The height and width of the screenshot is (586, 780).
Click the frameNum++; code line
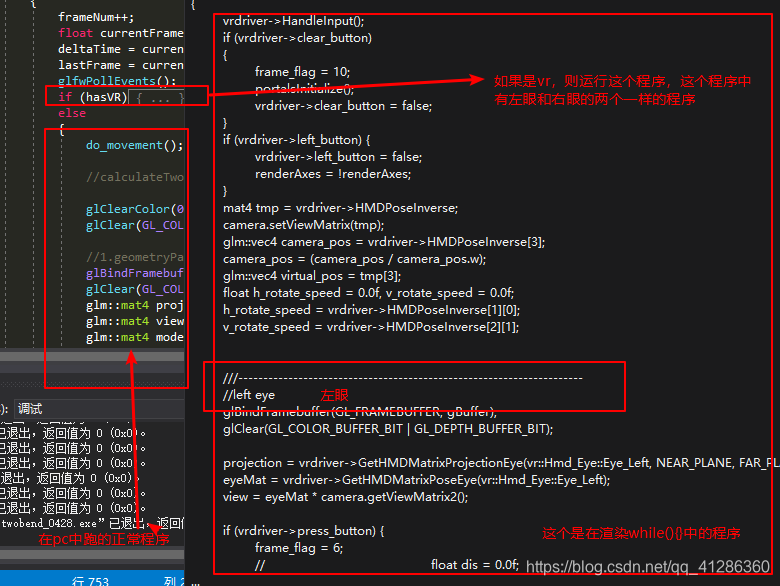[x=96, y=17]
